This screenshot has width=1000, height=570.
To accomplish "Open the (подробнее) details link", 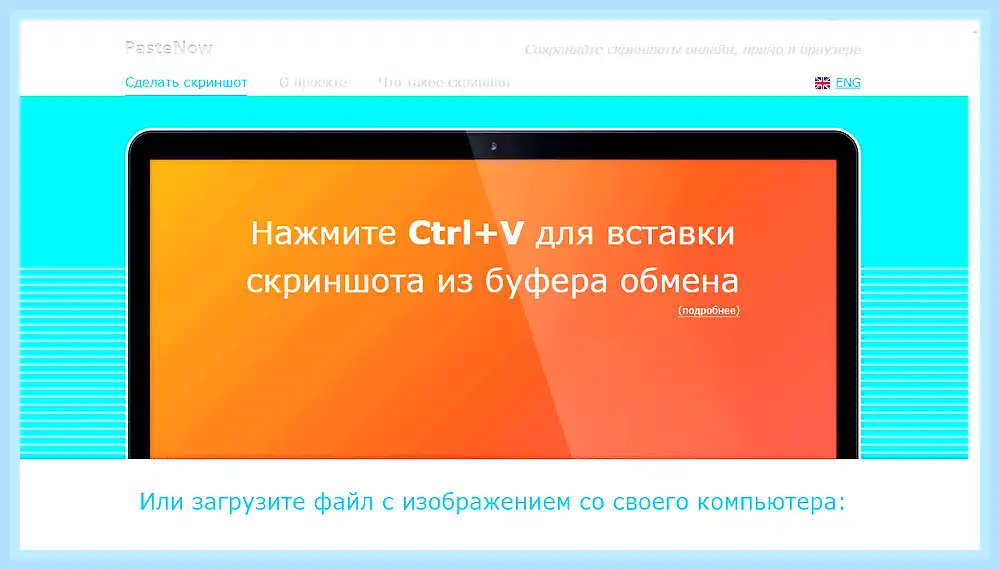I will coord(709,311).
